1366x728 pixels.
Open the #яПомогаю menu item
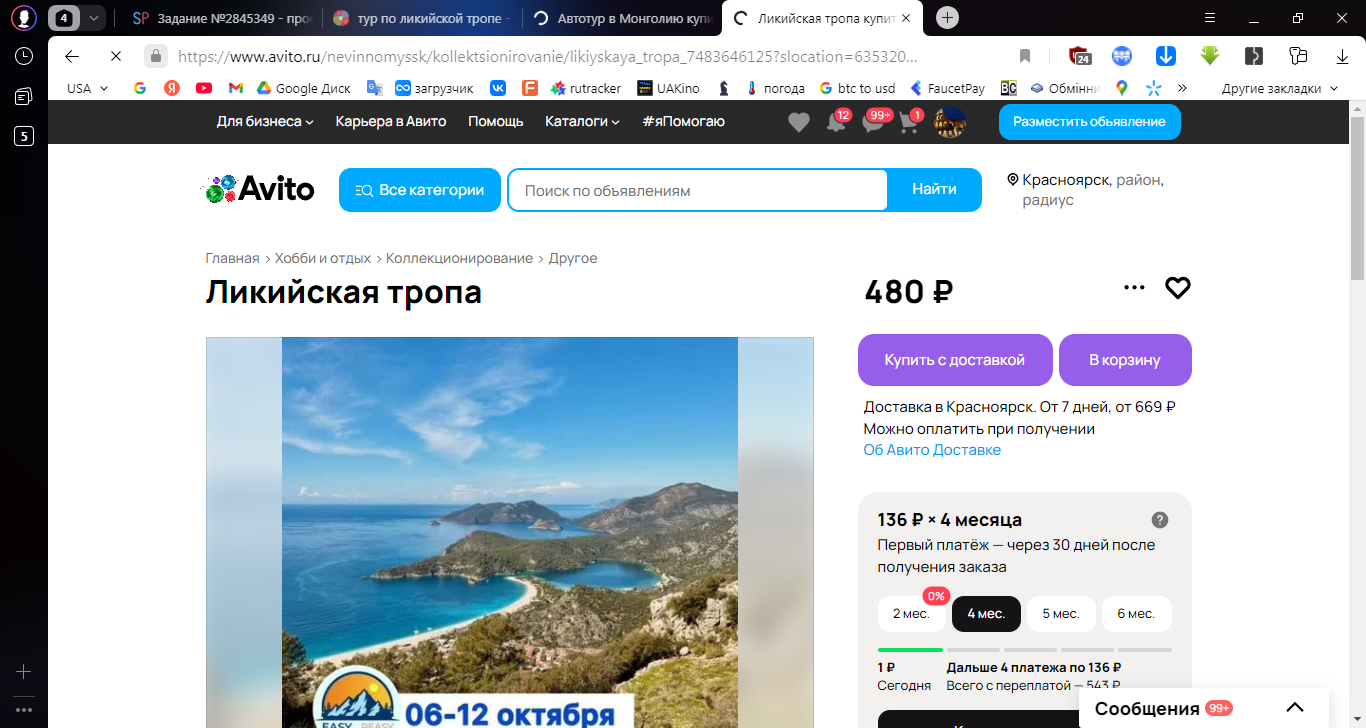(683, 122)
